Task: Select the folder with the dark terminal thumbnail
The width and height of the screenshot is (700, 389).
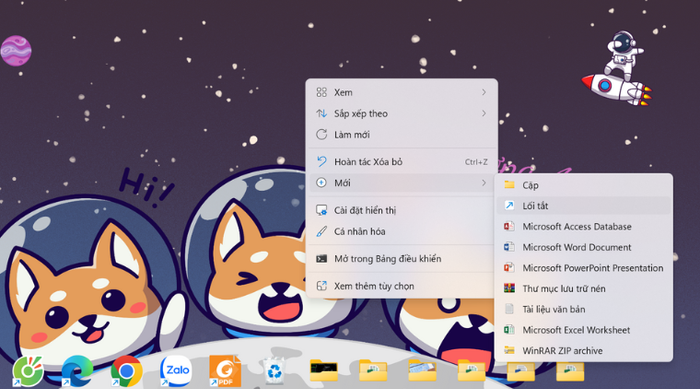Action: point(324,370)
